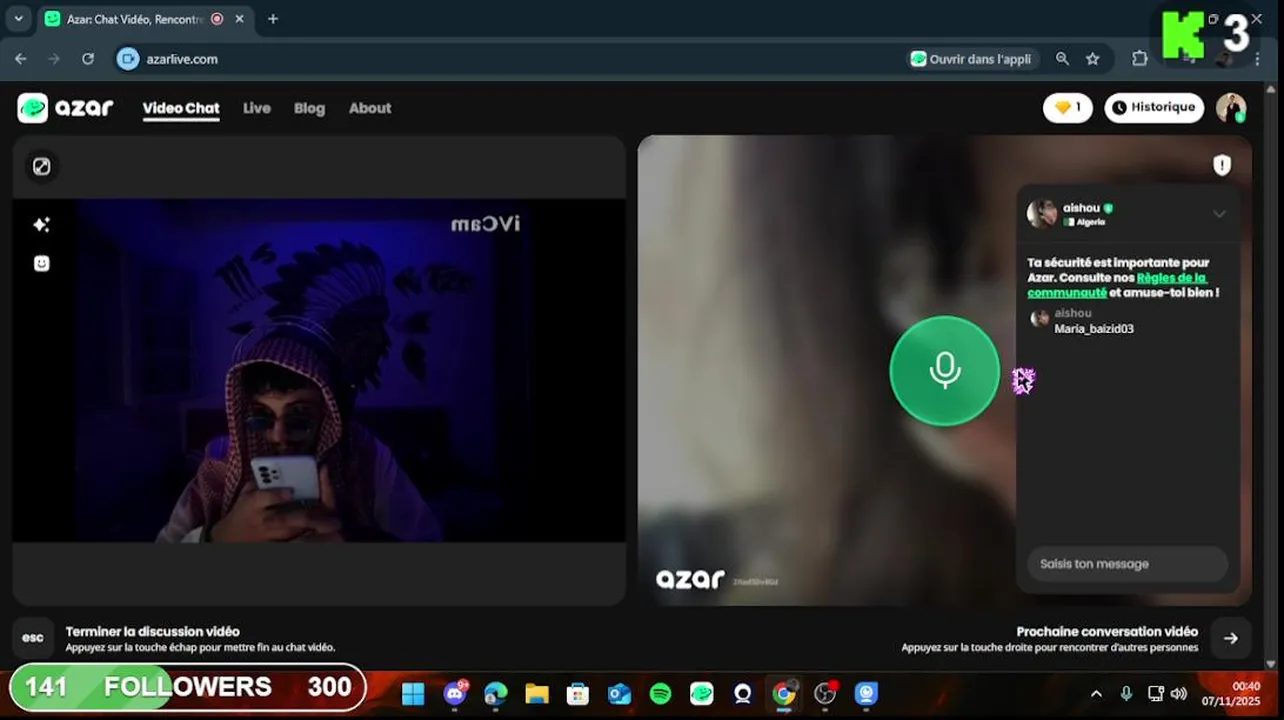
Task: Open network settings from system tray
Action: [1155, 693]
